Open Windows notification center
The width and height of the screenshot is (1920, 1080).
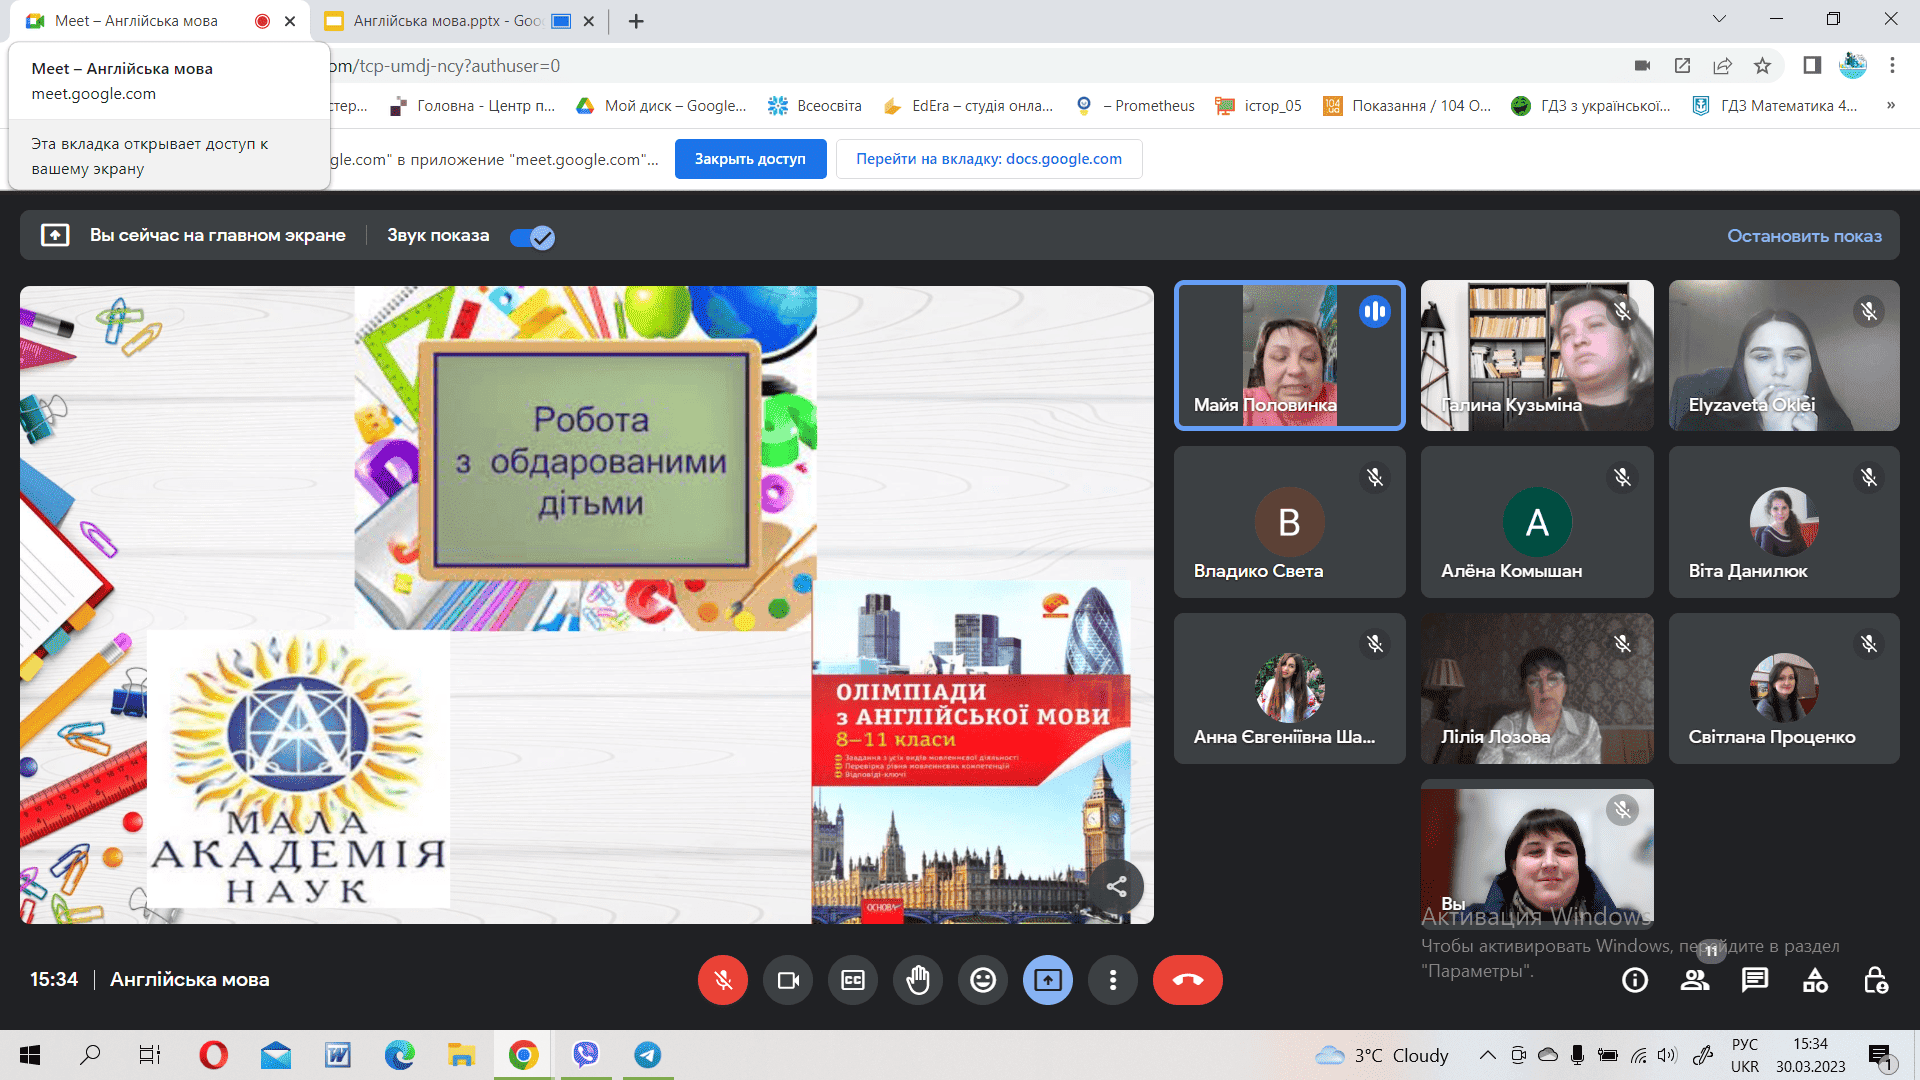coord(1880,1056)
